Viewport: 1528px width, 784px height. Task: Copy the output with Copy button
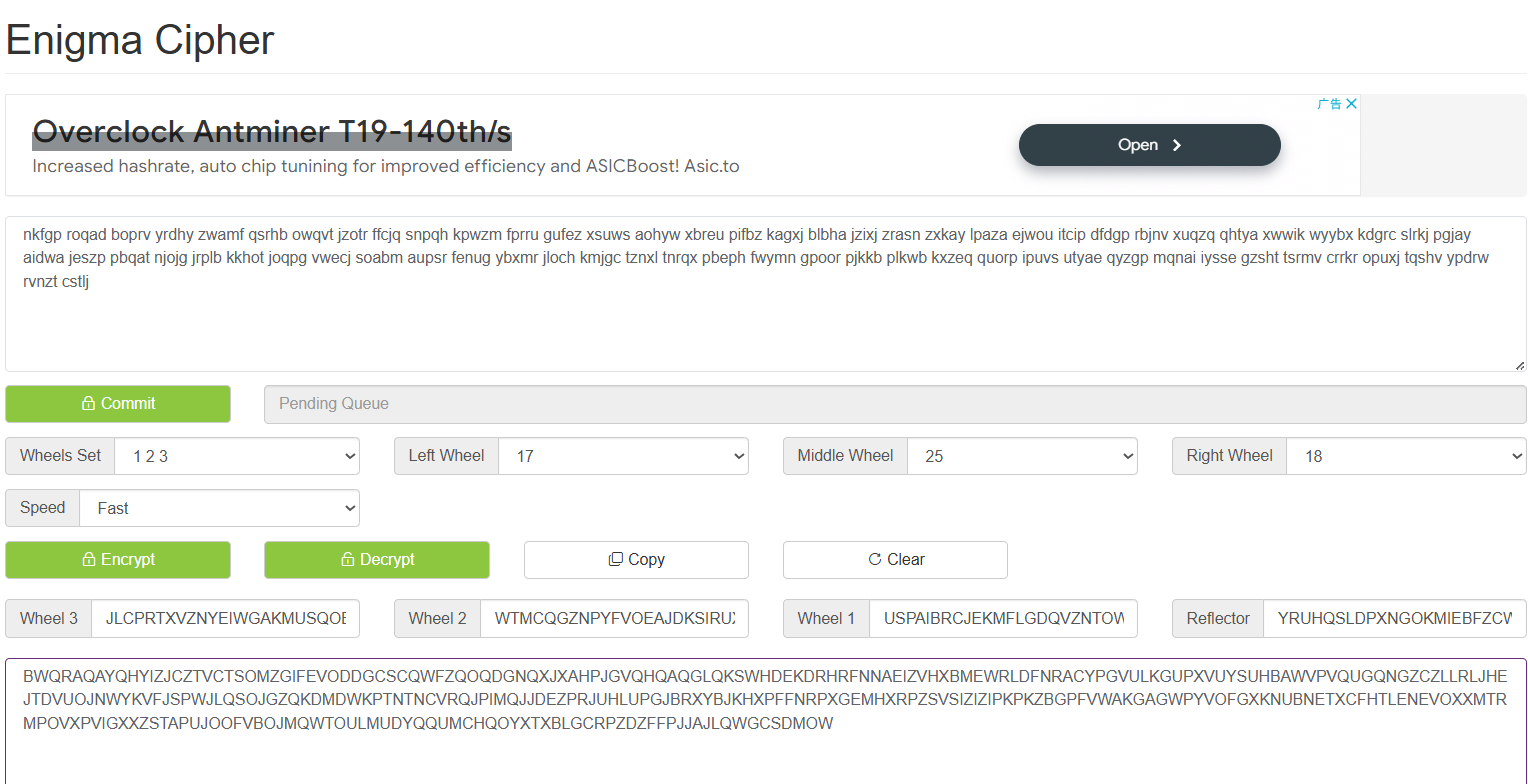tap(636, 560)
